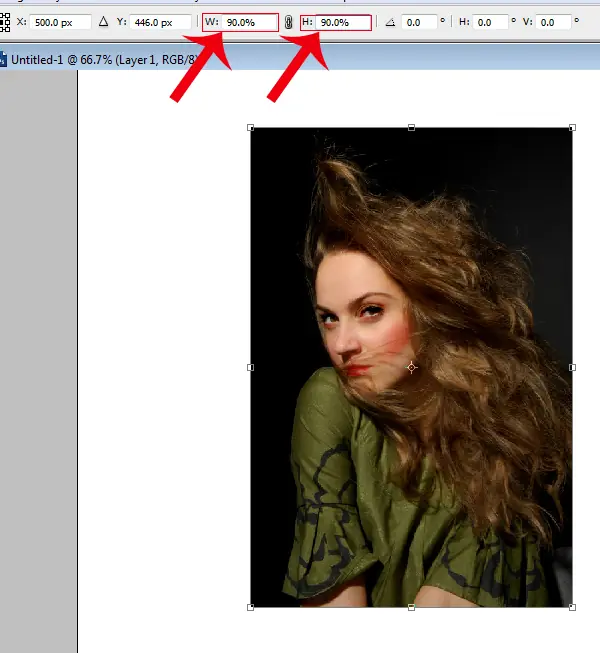This screenshot has height=653, width=600.
Task: Click the bottom-left transform handle
Action: click(x=250, y=607)
